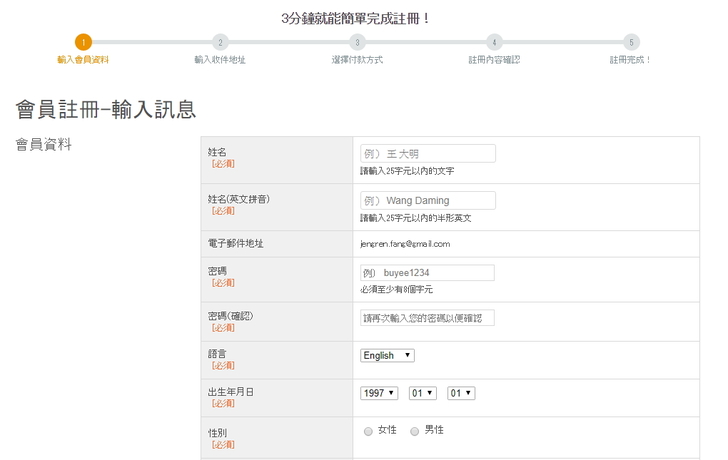Click step 3 circle in progress bar
Screen dimensions: 728x460
357,42
